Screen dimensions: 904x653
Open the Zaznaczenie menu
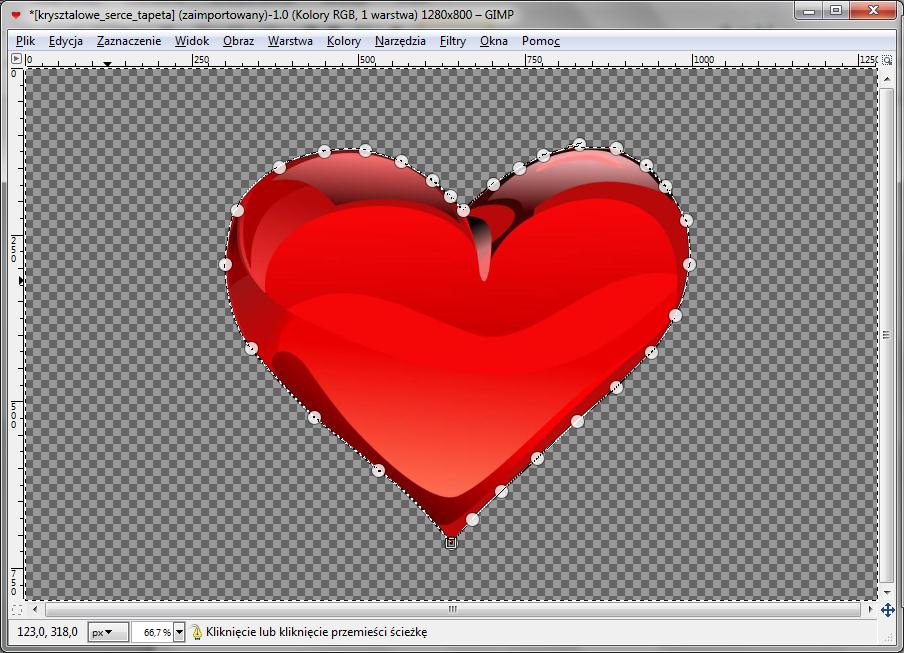[129, 41]
